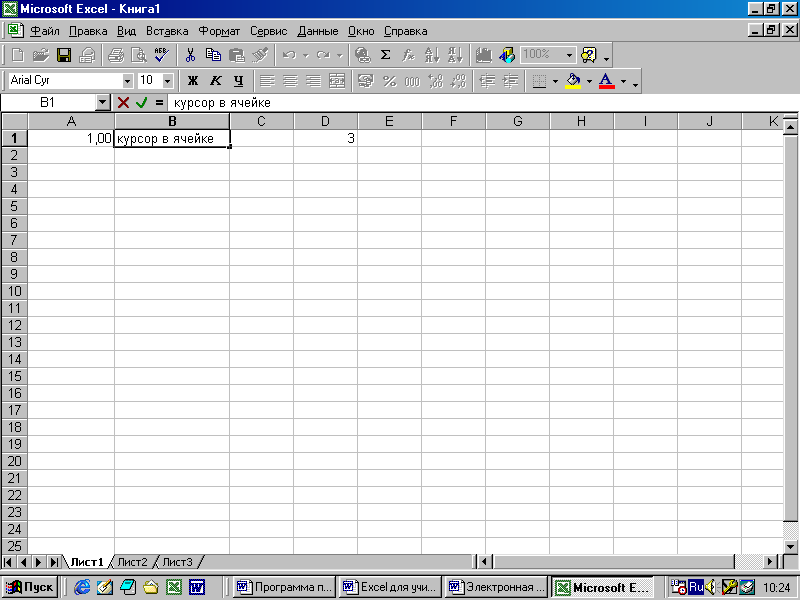
Task: Expand the undo history dropdown arrow
Action: tap(305, 55)
